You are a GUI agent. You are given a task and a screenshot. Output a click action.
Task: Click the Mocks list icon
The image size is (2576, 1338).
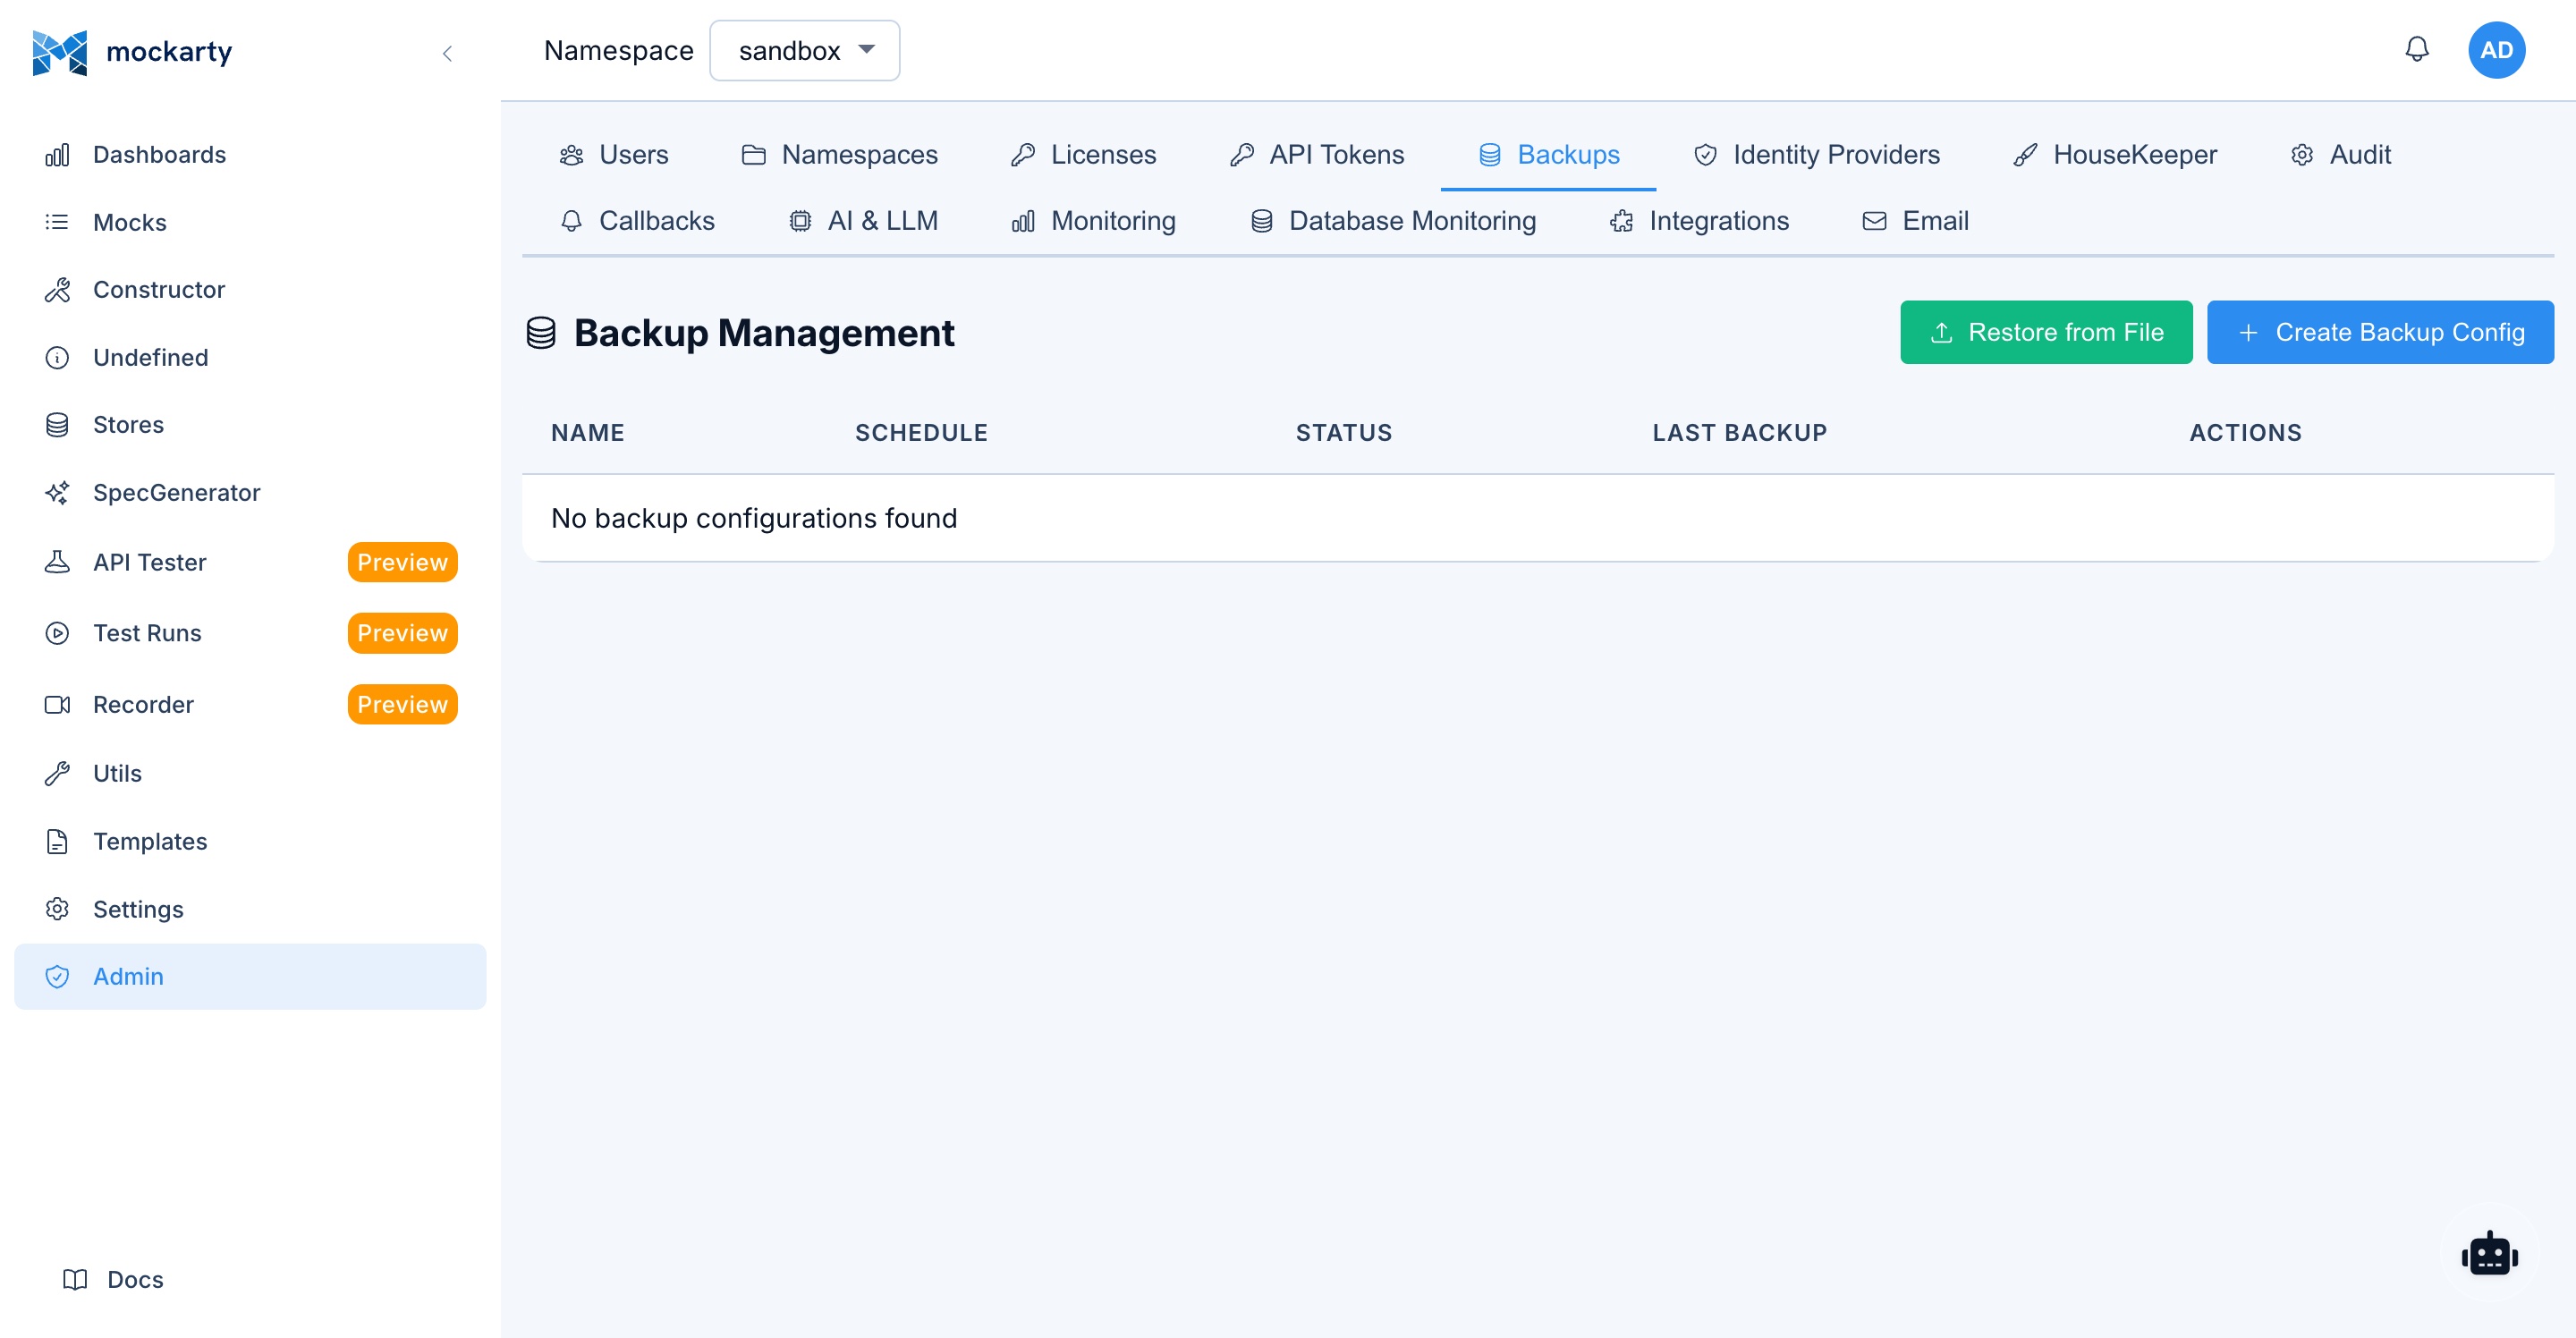coord(57,222)
